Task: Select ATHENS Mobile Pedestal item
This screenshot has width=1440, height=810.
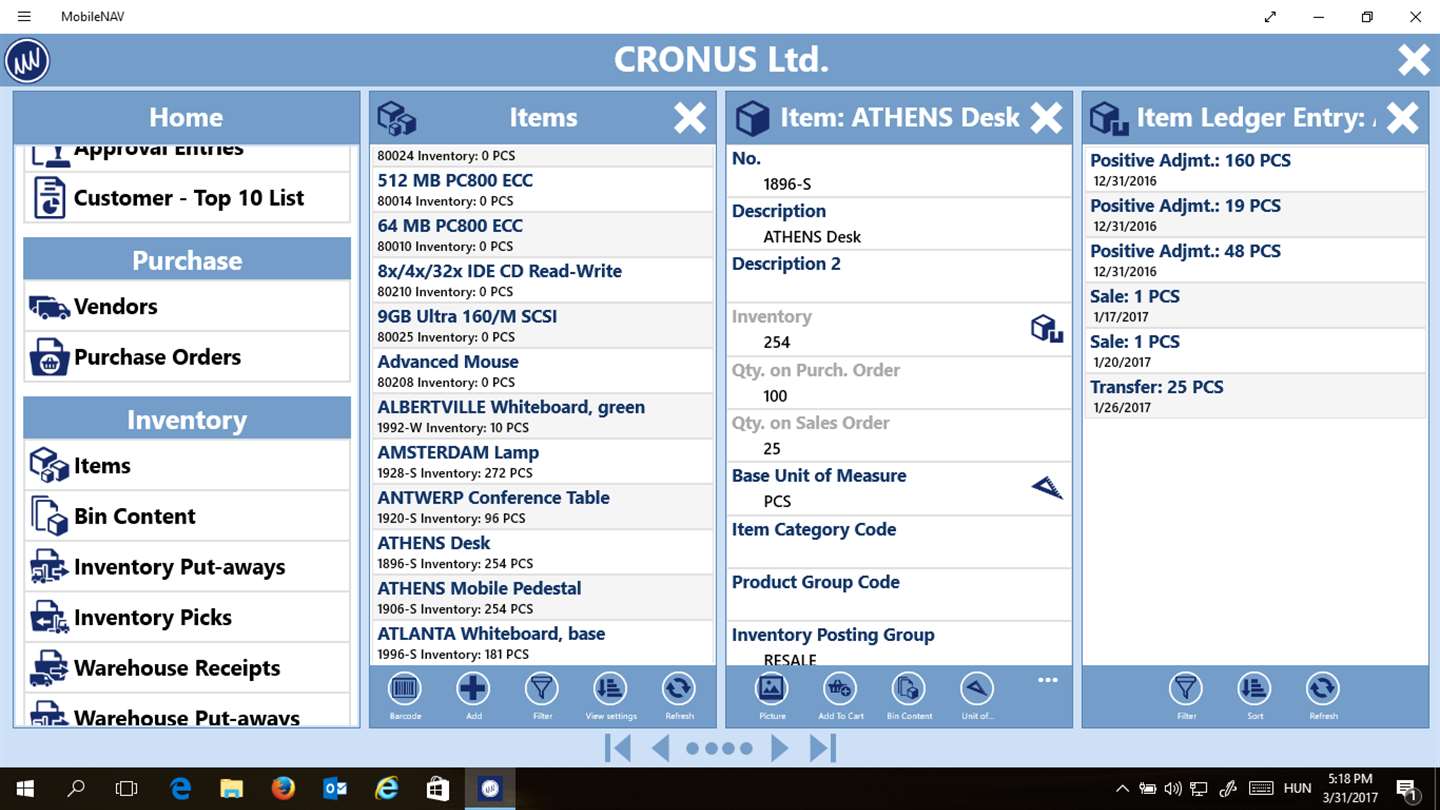Action: pyautogui.click(x=543, y=598)
